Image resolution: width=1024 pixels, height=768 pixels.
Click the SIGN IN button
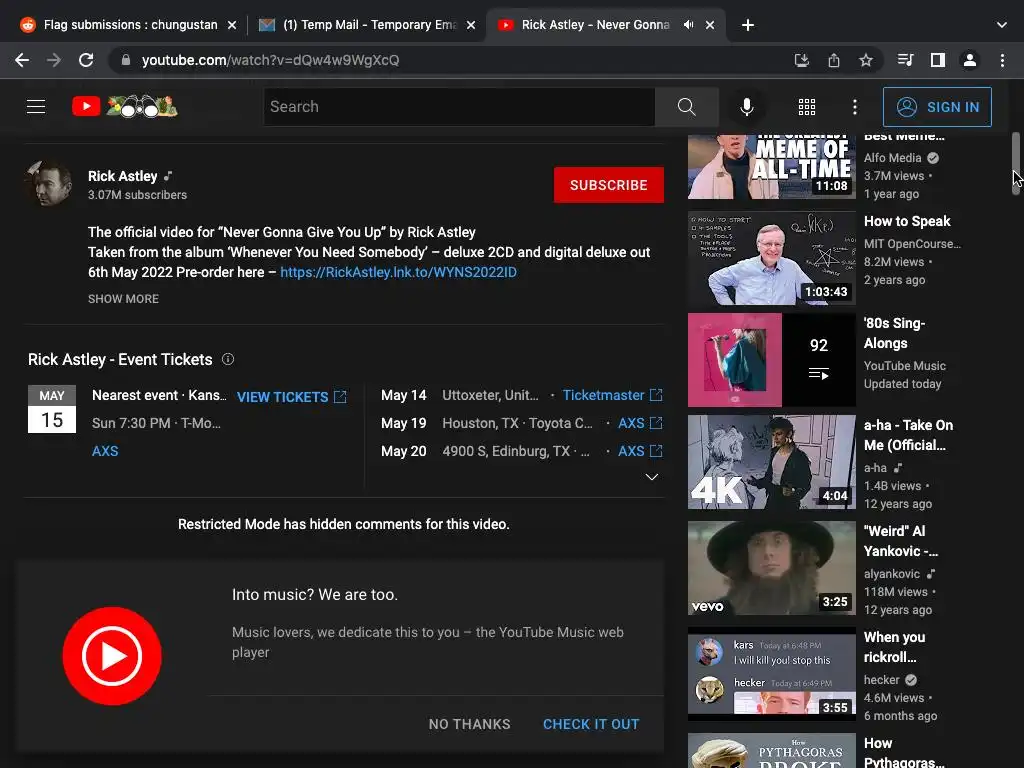pyautogui.click(x=937, y=106)
